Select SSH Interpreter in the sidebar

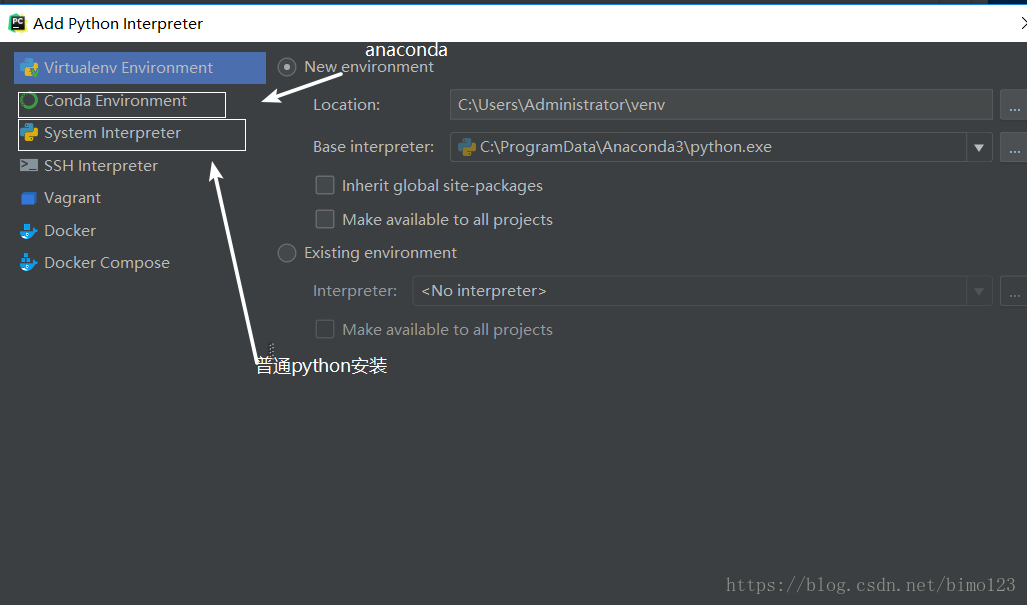(x=140, y=166)
